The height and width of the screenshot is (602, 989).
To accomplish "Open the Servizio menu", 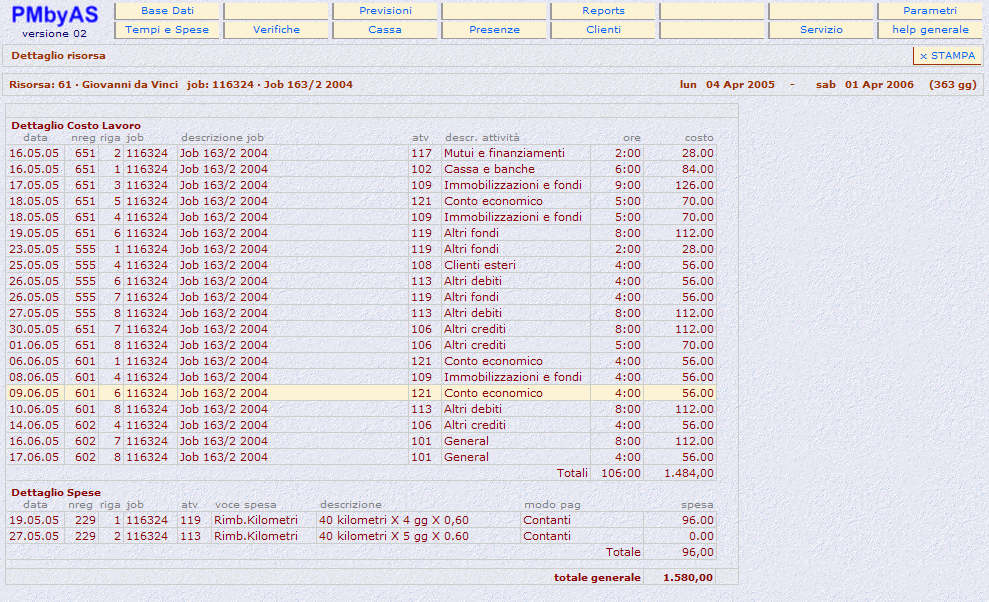I will (821, 30).
